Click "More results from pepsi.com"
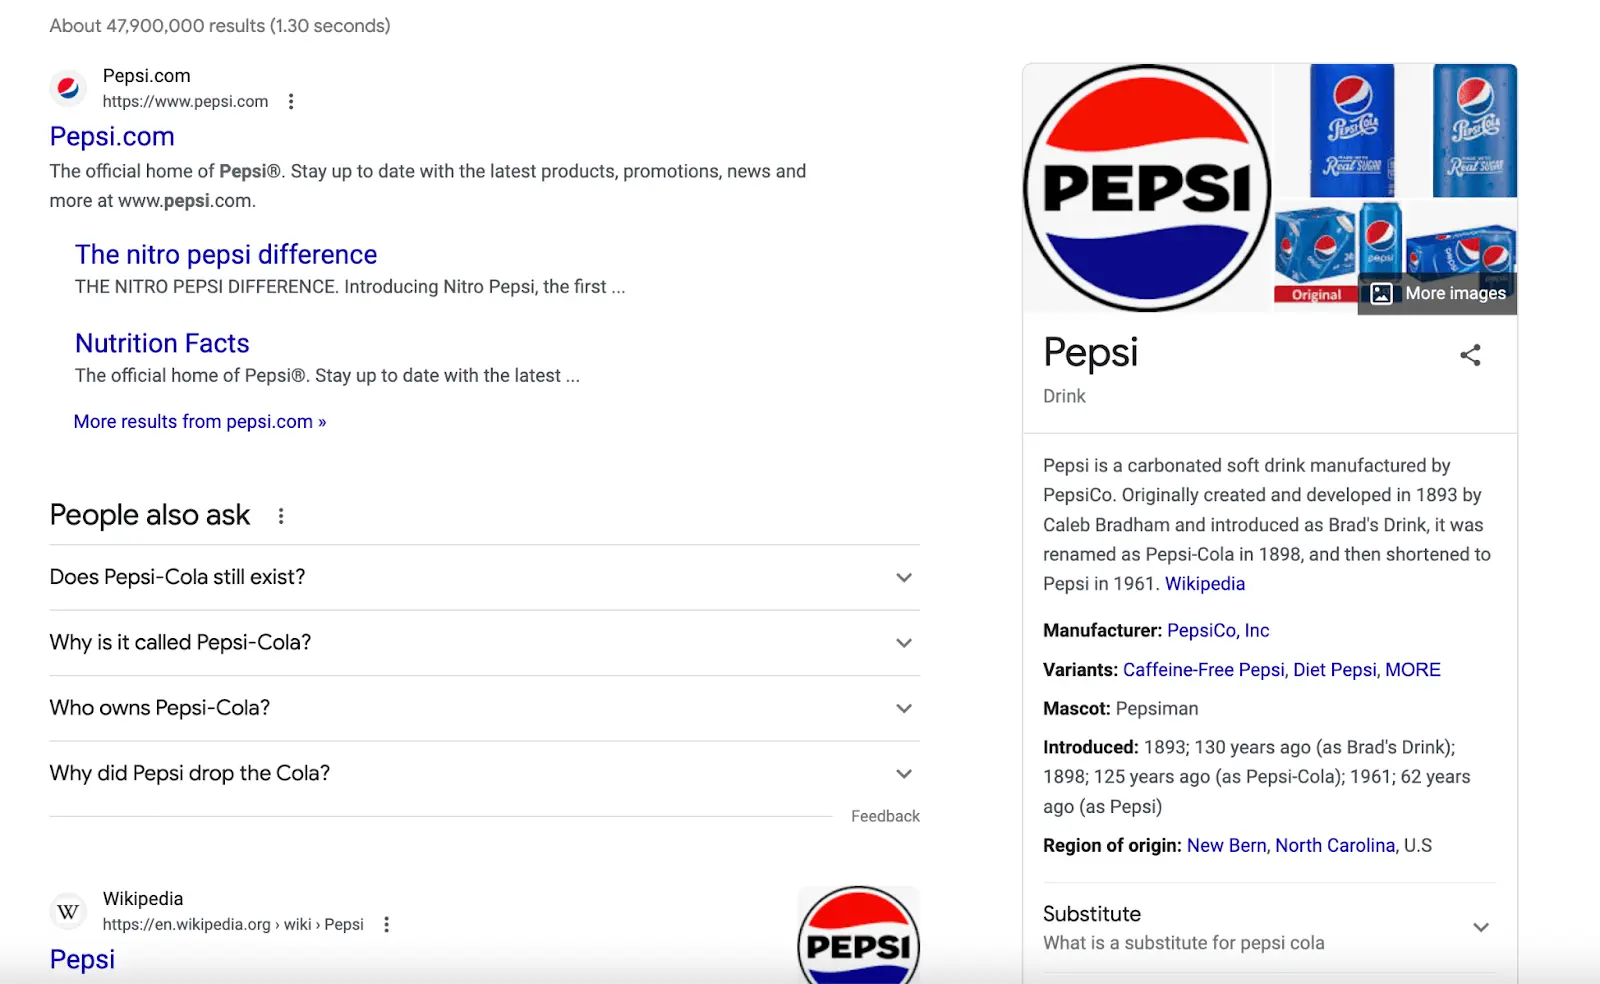 [198, 421]
